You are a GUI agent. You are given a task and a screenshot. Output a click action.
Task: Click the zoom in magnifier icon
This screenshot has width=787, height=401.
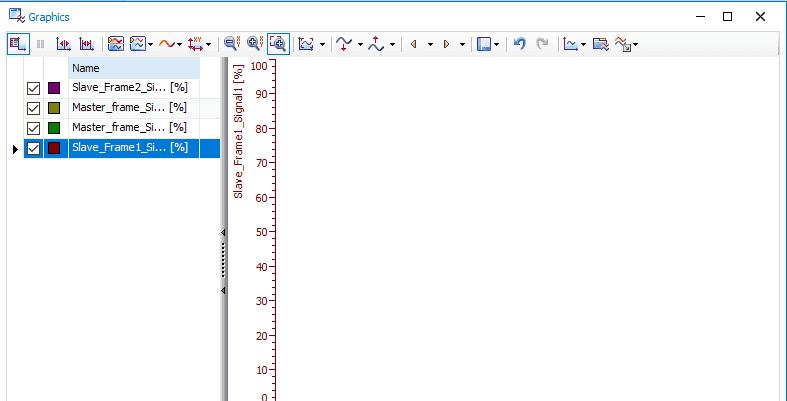[254, 44]
